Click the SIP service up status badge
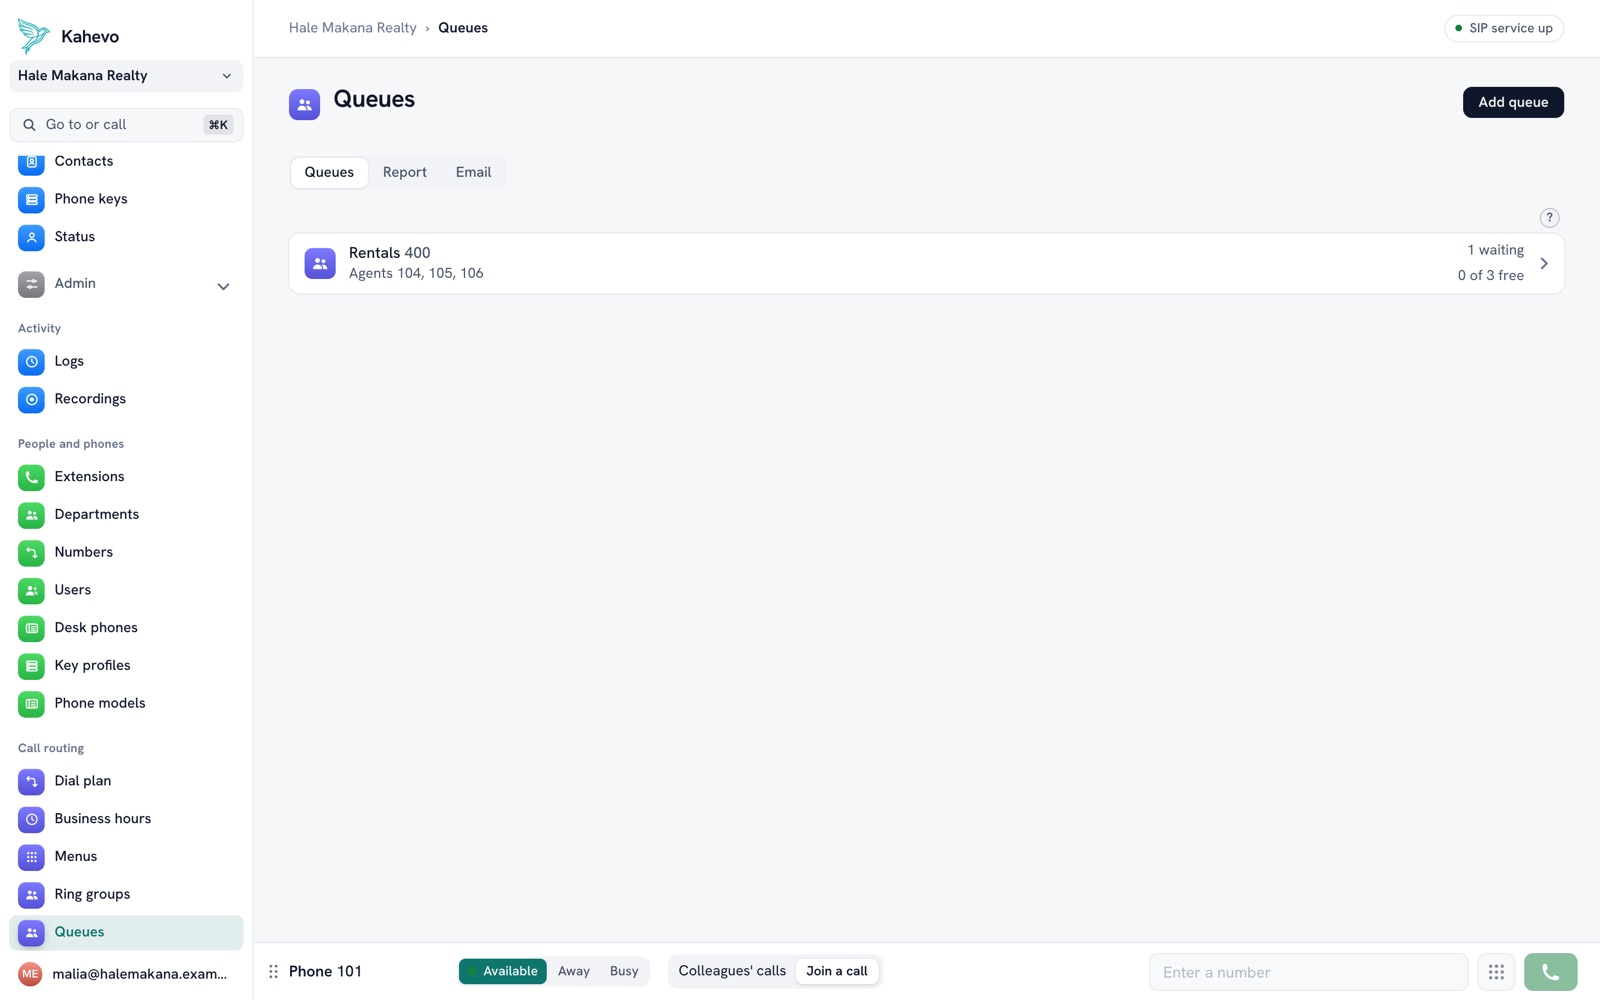 coord(1504,28)
